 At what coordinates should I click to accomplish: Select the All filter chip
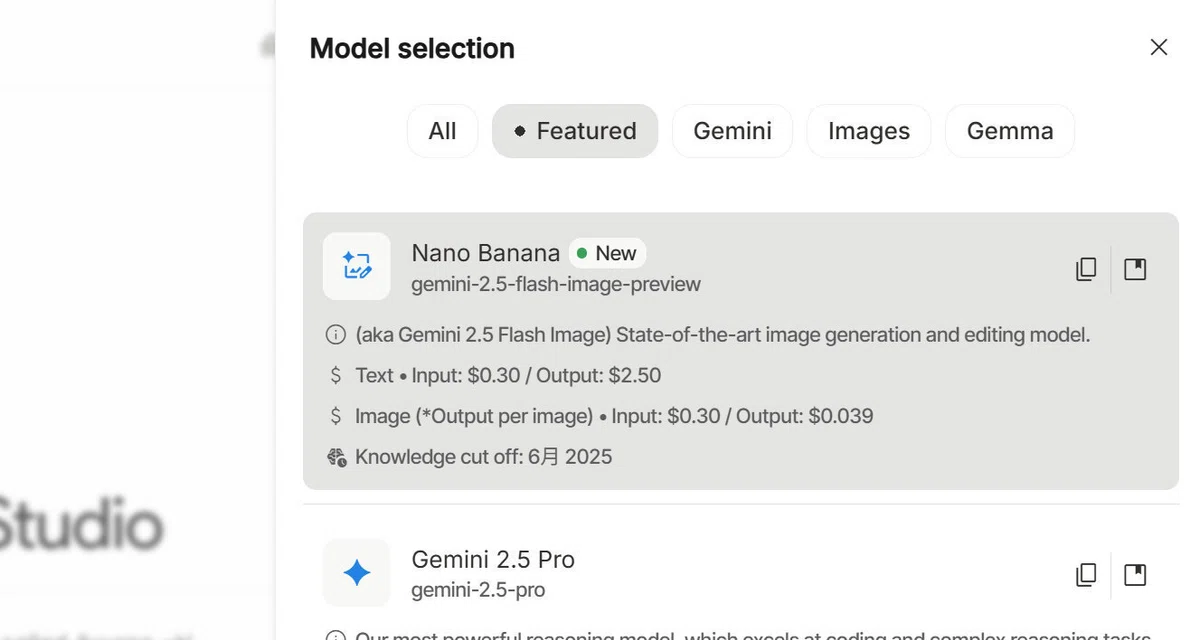(x=442, y=131)
